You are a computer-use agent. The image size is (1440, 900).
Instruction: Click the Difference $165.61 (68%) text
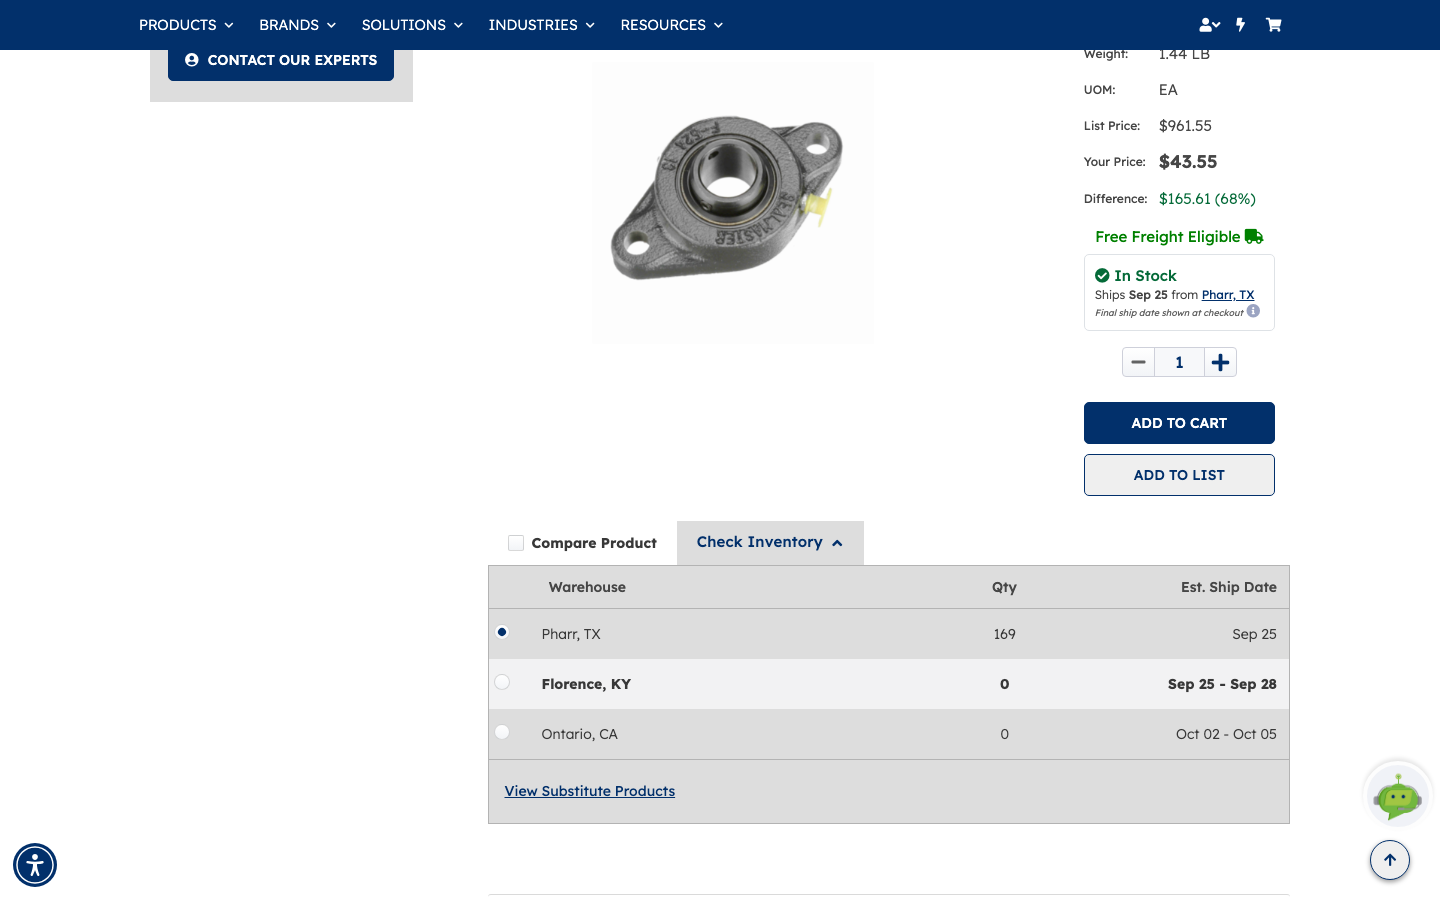pos(1207,199)
